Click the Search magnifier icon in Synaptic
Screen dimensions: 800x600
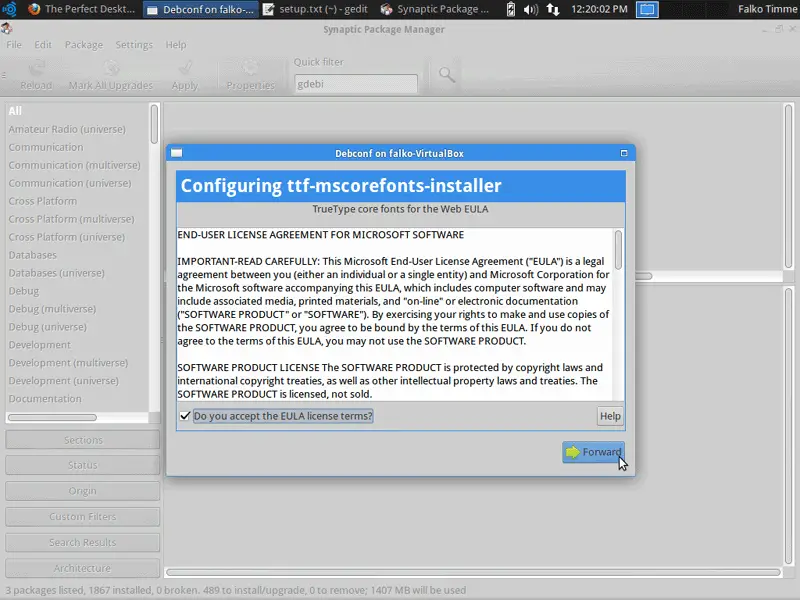pyautogui.click(x=447, y=75)
